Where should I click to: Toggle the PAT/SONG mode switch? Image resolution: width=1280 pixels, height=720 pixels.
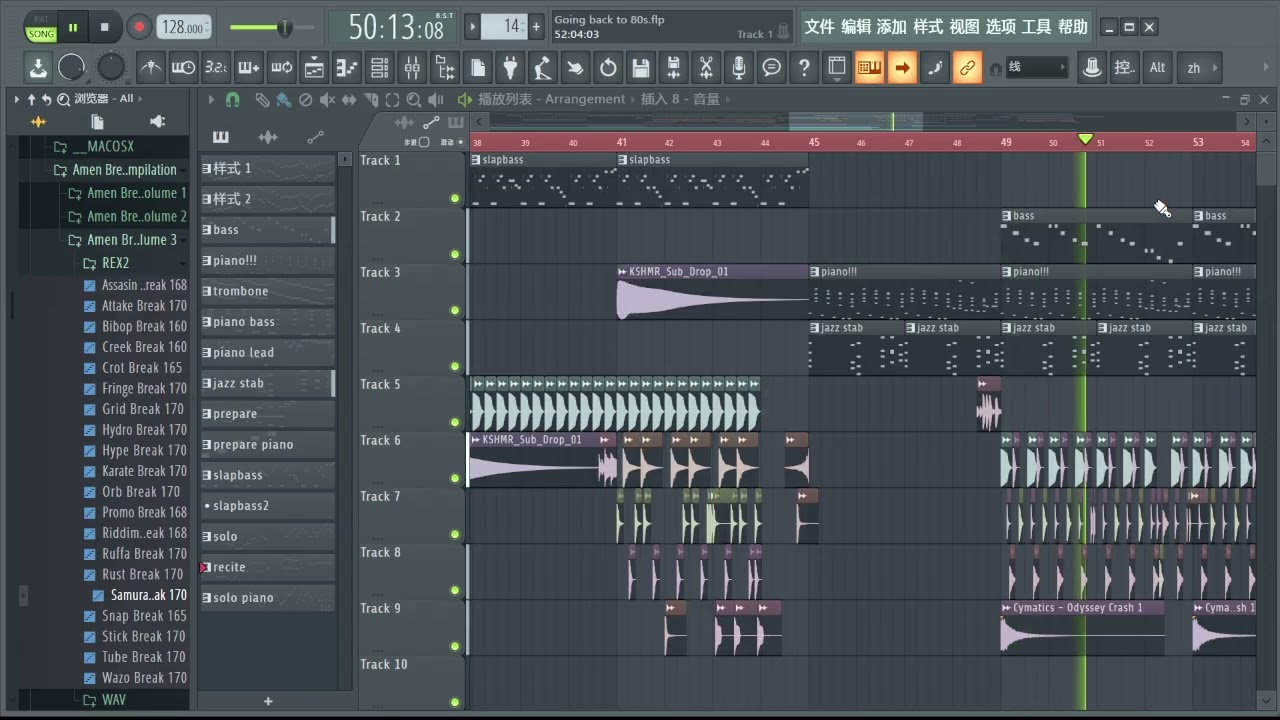(41, 28)
